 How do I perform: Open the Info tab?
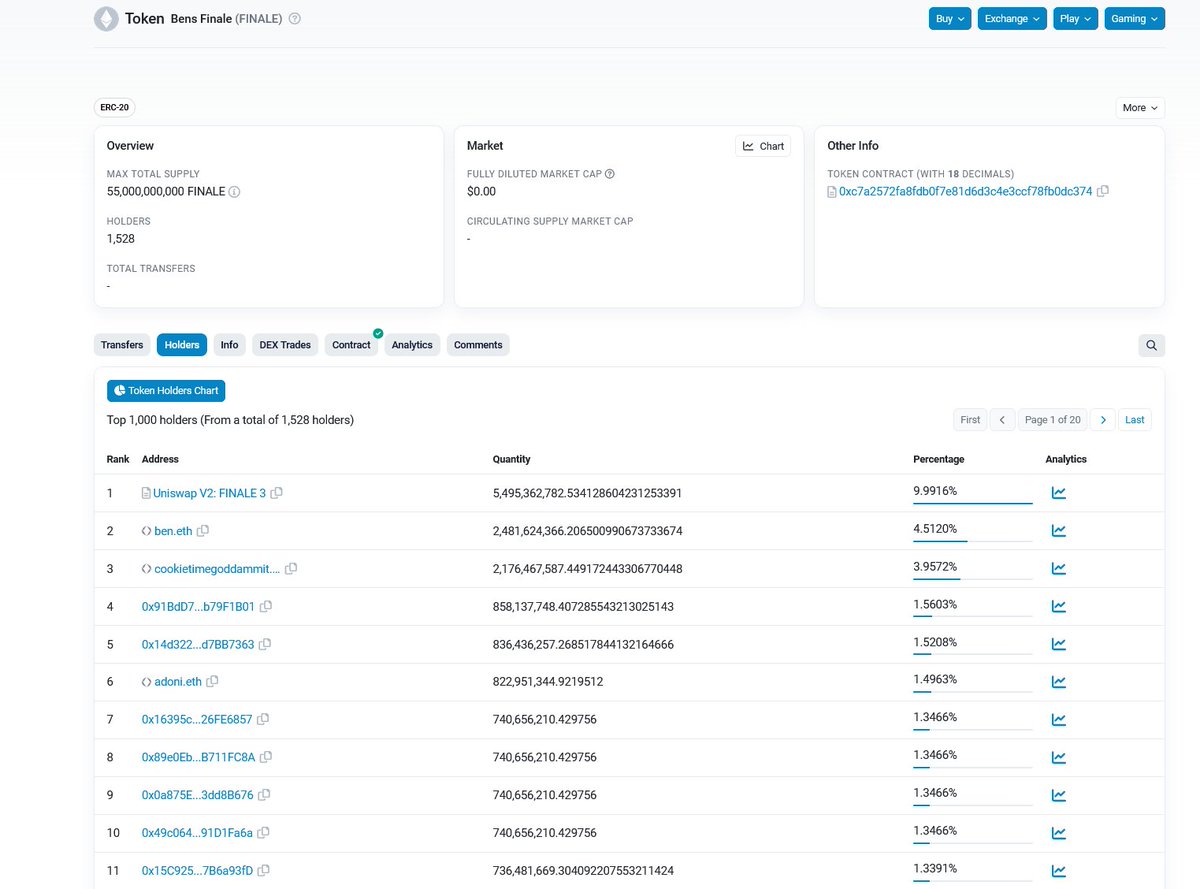(x=230, y=345)
